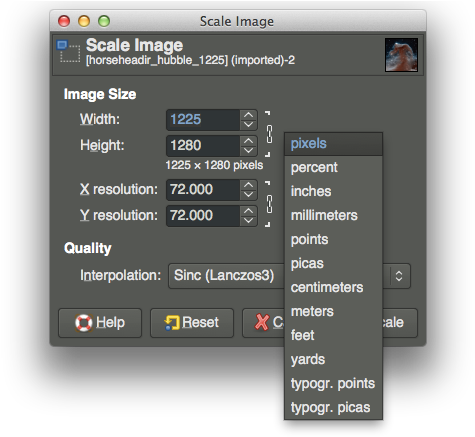Image resolution: width=475 pixels, height=437 pixels.
Task: Increase Width with the up stepper arrow
Action: click(248, 115)
